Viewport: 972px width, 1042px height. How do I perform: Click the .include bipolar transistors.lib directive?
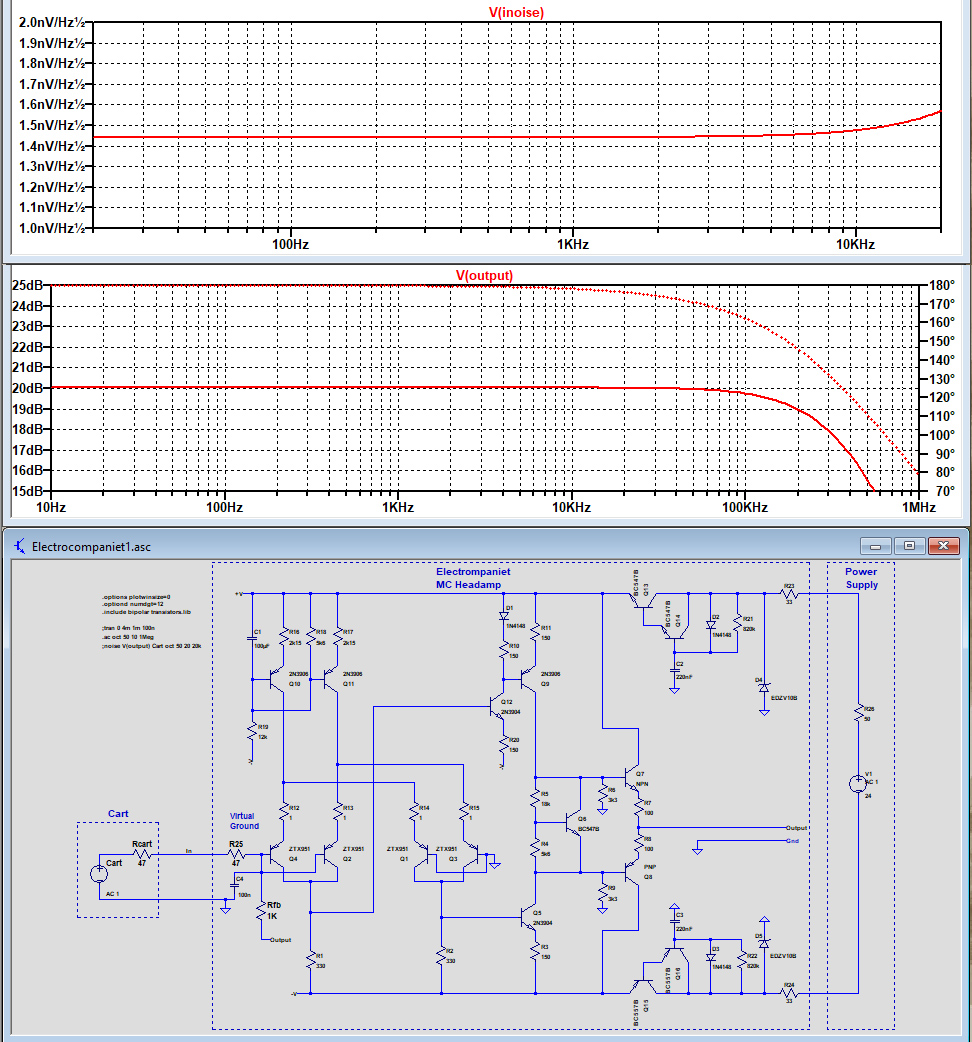click(146, 612)
